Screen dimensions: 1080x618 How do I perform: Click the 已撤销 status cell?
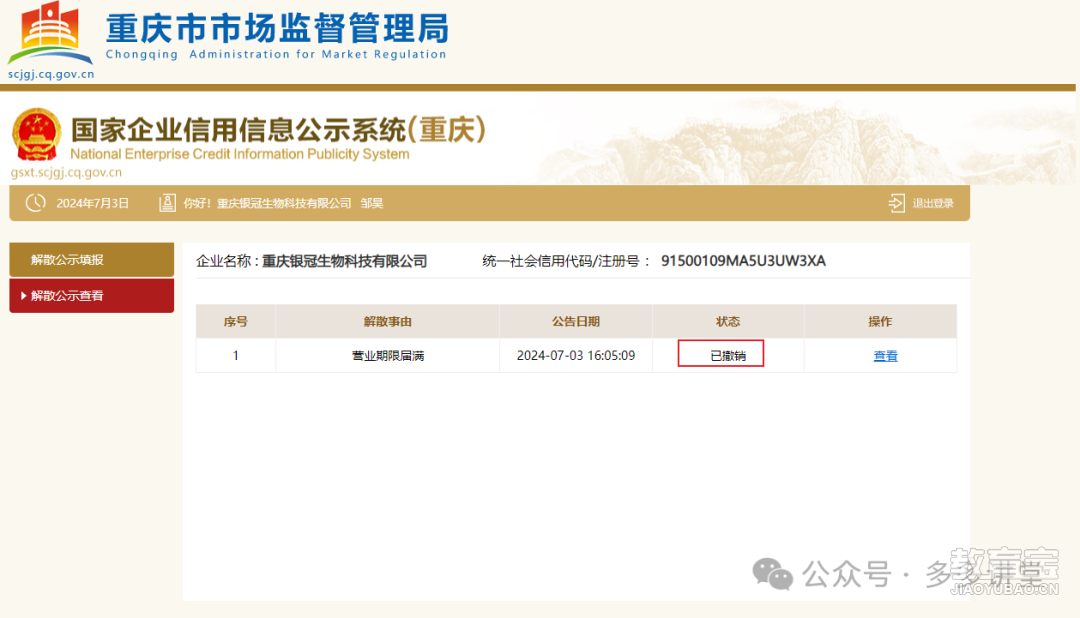[x=728, y=356]
